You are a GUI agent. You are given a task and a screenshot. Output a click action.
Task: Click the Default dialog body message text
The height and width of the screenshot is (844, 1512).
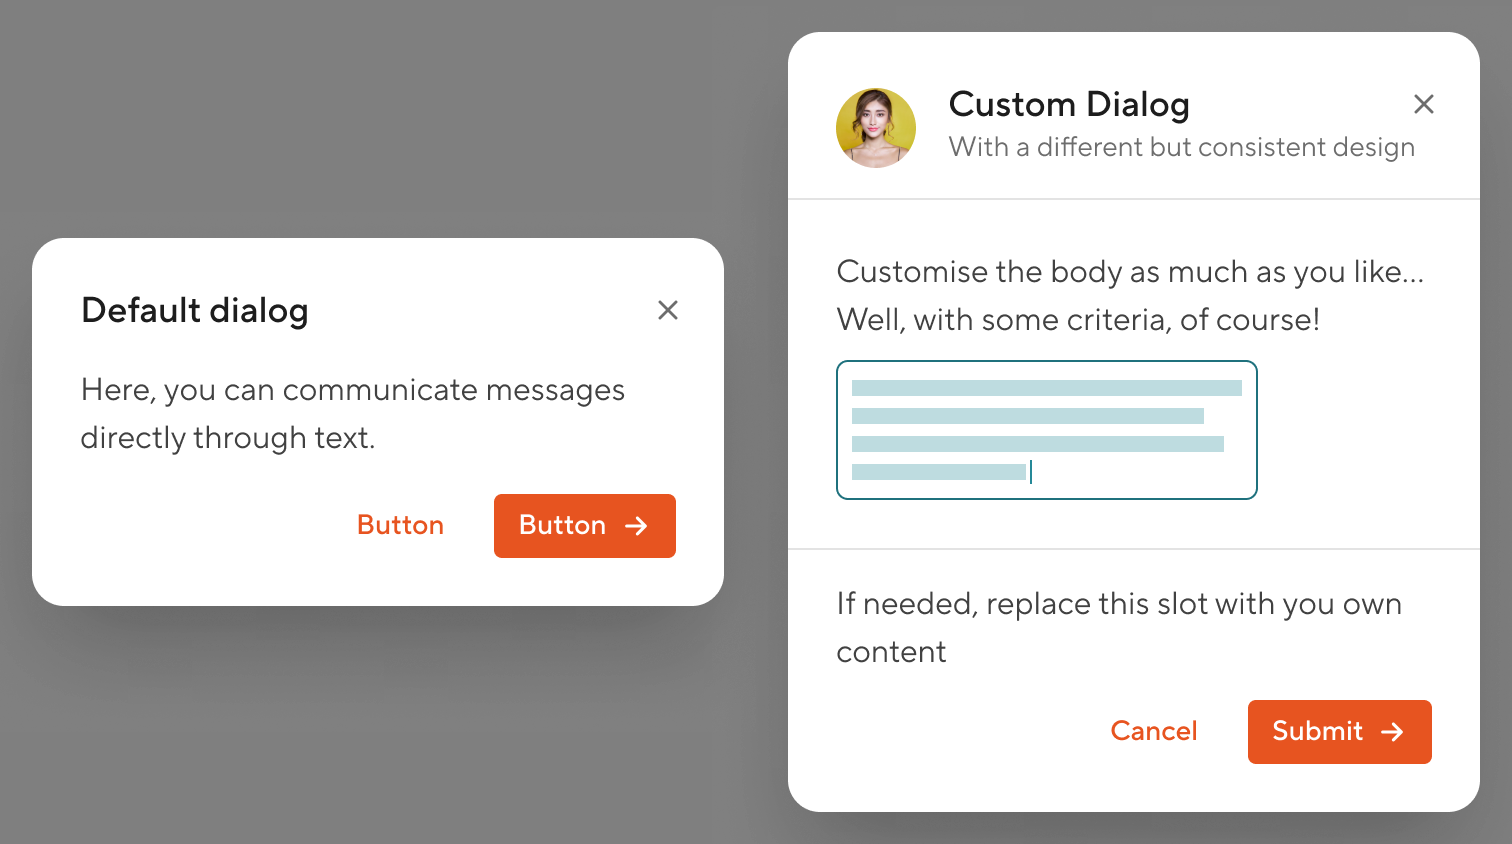coord(352,413)
